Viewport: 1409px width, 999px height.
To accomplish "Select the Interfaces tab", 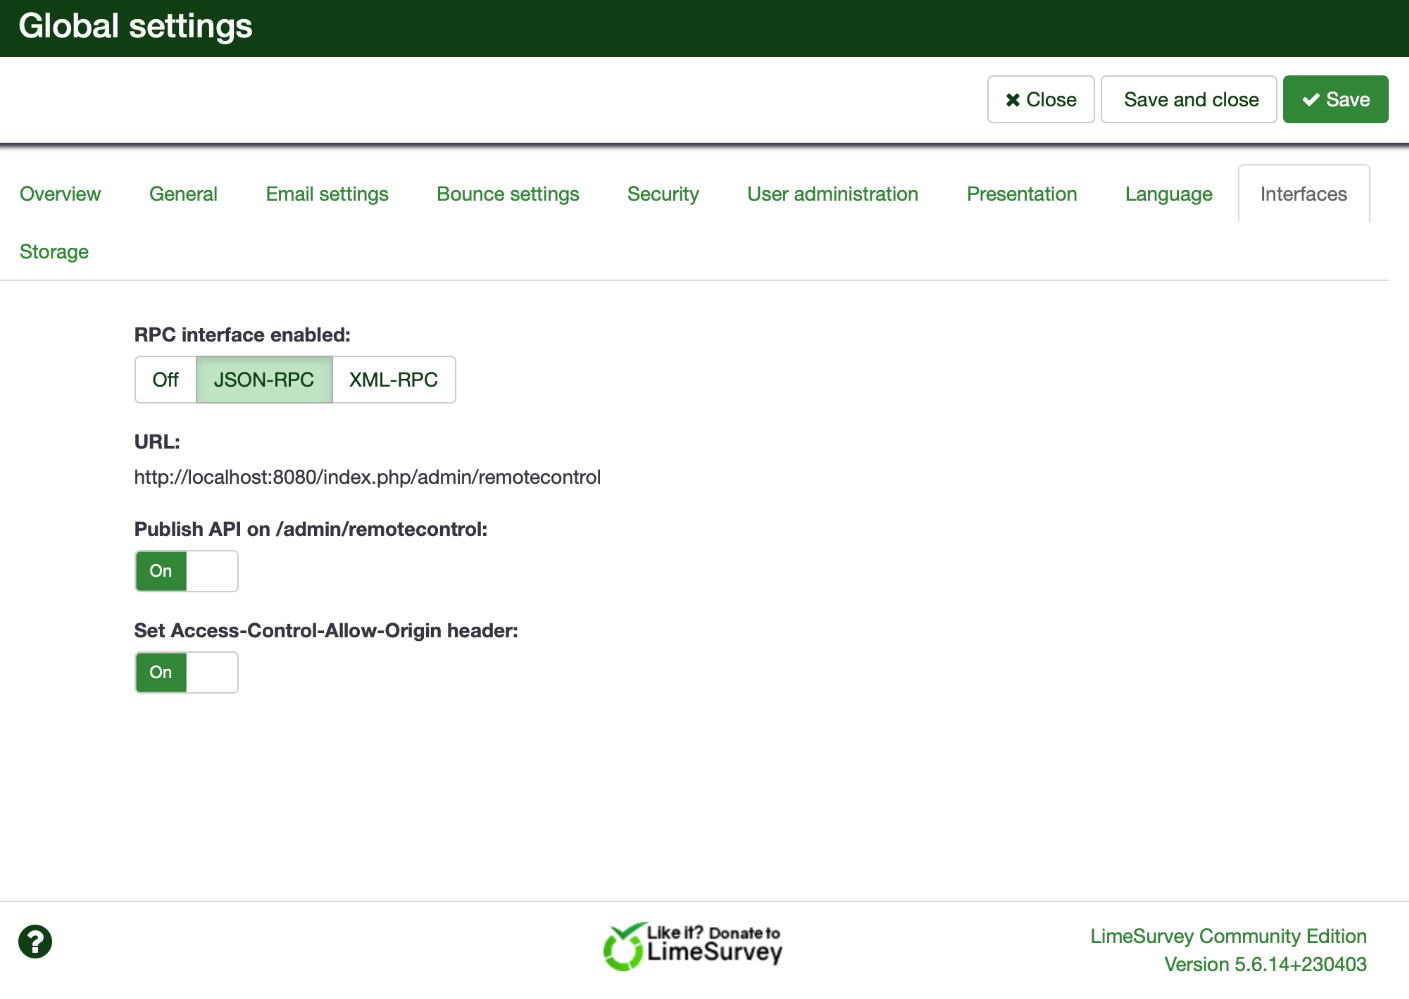I will coord(1304,194).
